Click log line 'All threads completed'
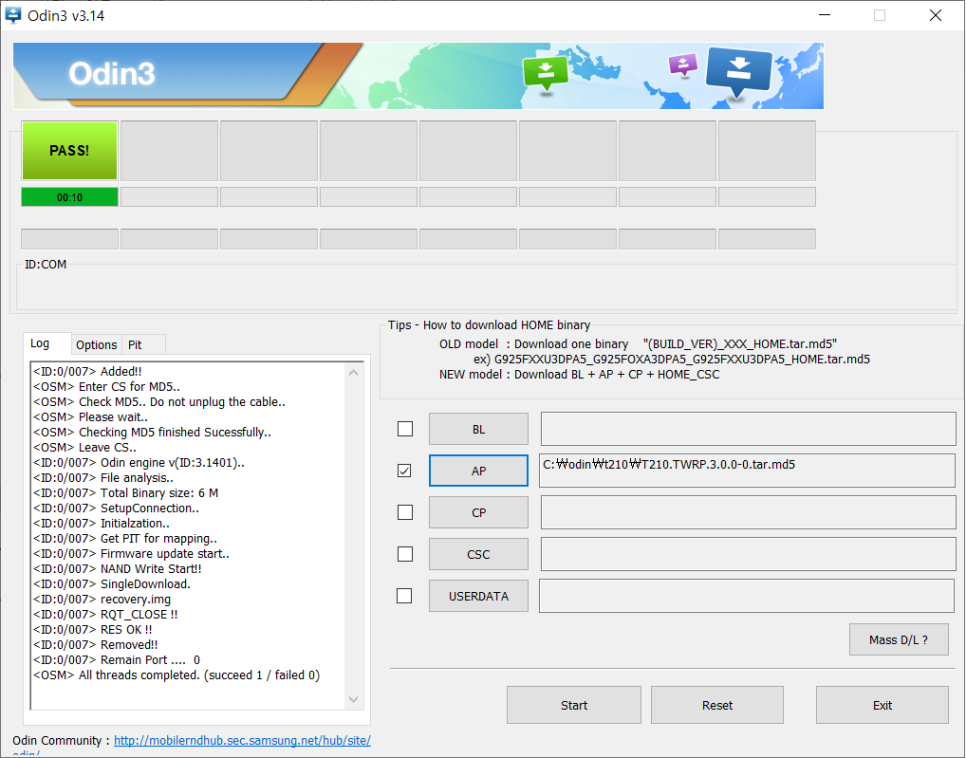 [176, 675]
